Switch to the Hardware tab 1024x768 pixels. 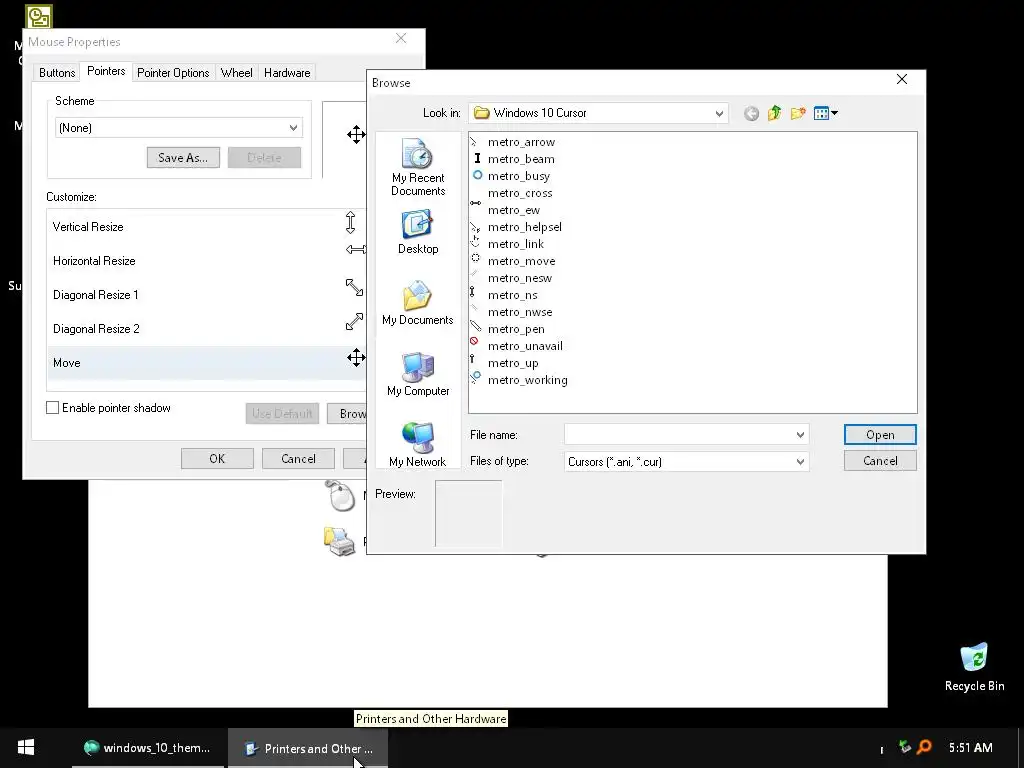[287, 72]
